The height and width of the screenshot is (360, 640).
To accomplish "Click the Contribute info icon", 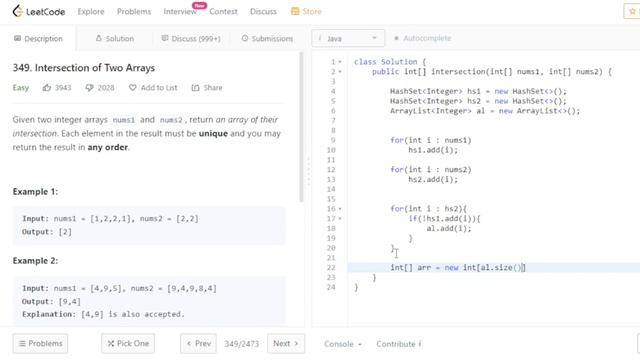I will pyautogui.click(x=420, y=344).
